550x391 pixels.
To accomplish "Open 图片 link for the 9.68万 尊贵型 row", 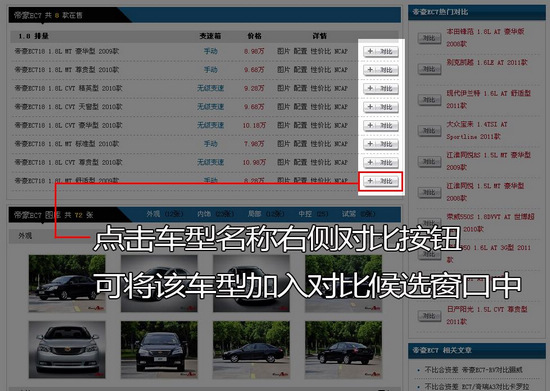I will (283, 70).
